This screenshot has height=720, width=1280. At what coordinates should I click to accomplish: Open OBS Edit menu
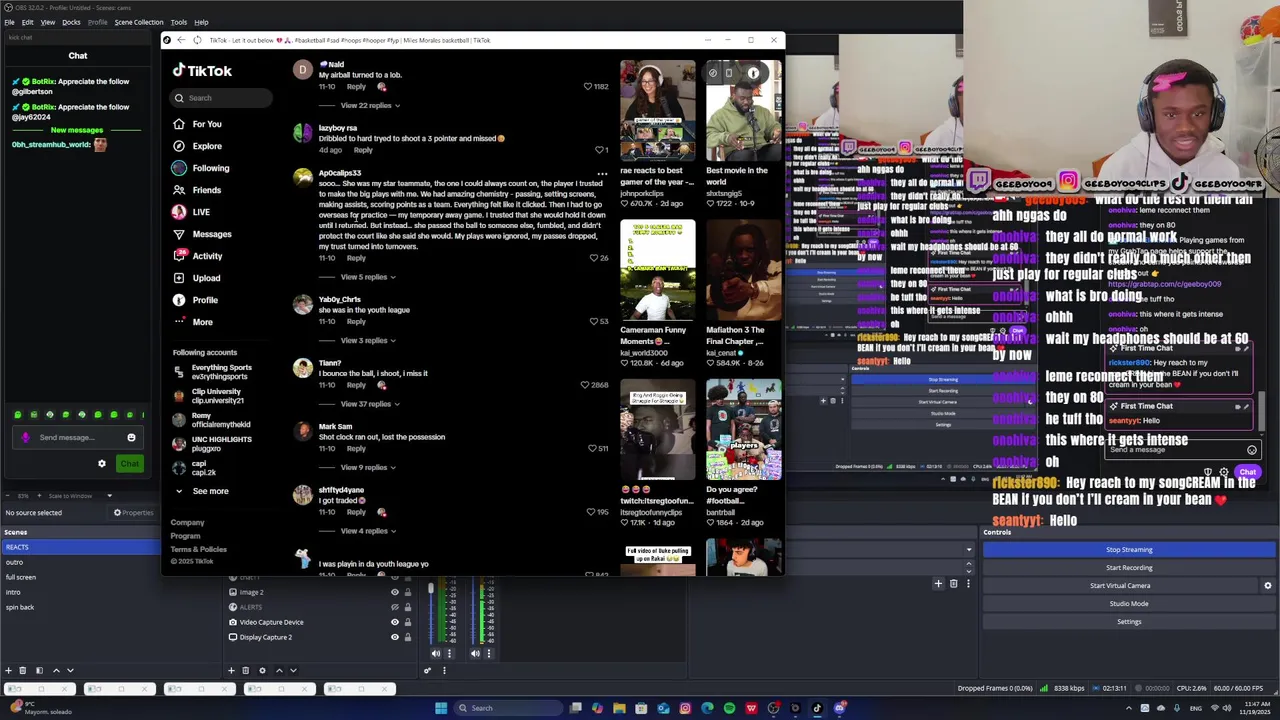coord(27,22)
